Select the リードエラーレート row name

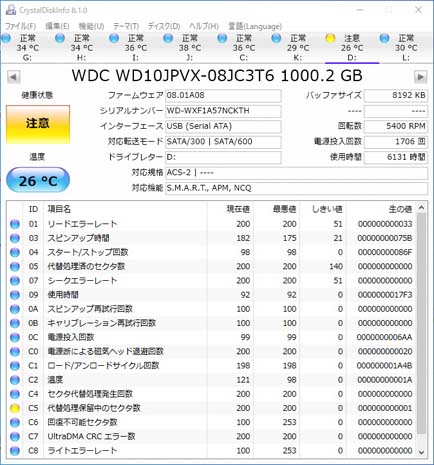[82, 224]
